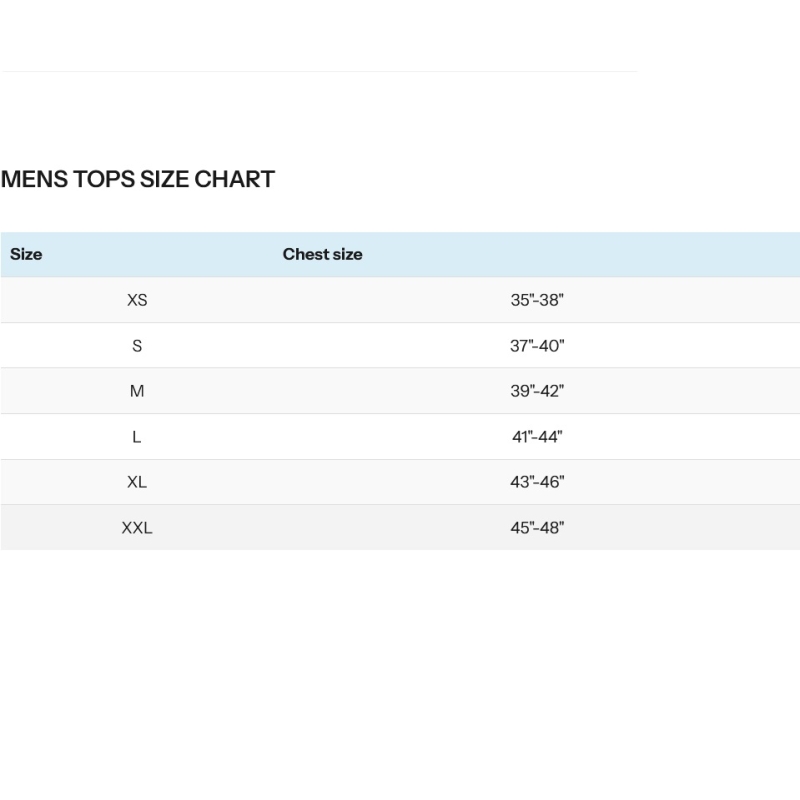Click the thin divider line above the heading

(x=320, y=71)
